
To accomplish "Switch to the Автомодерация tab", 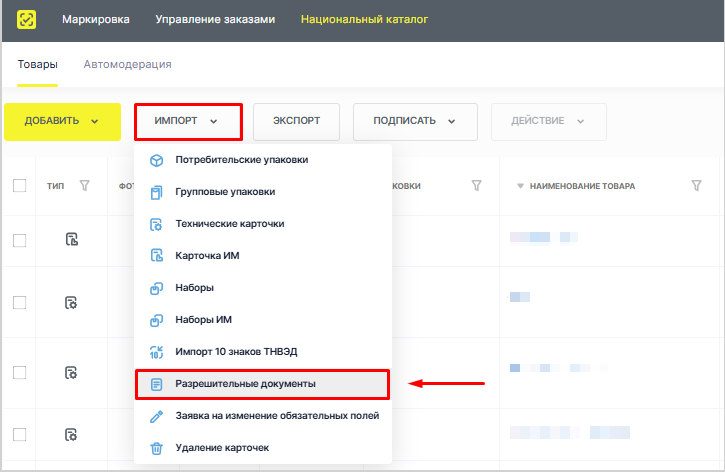I will [128, 64].
